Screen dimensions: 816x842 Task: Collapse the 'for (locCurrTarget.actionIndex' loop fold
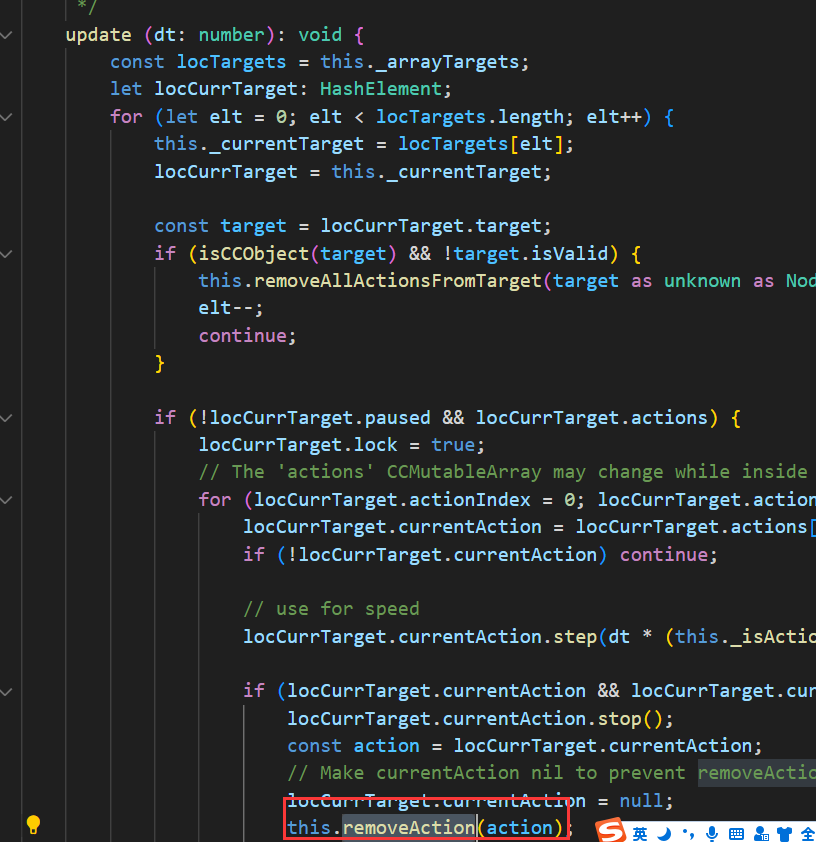coord(6,500)
